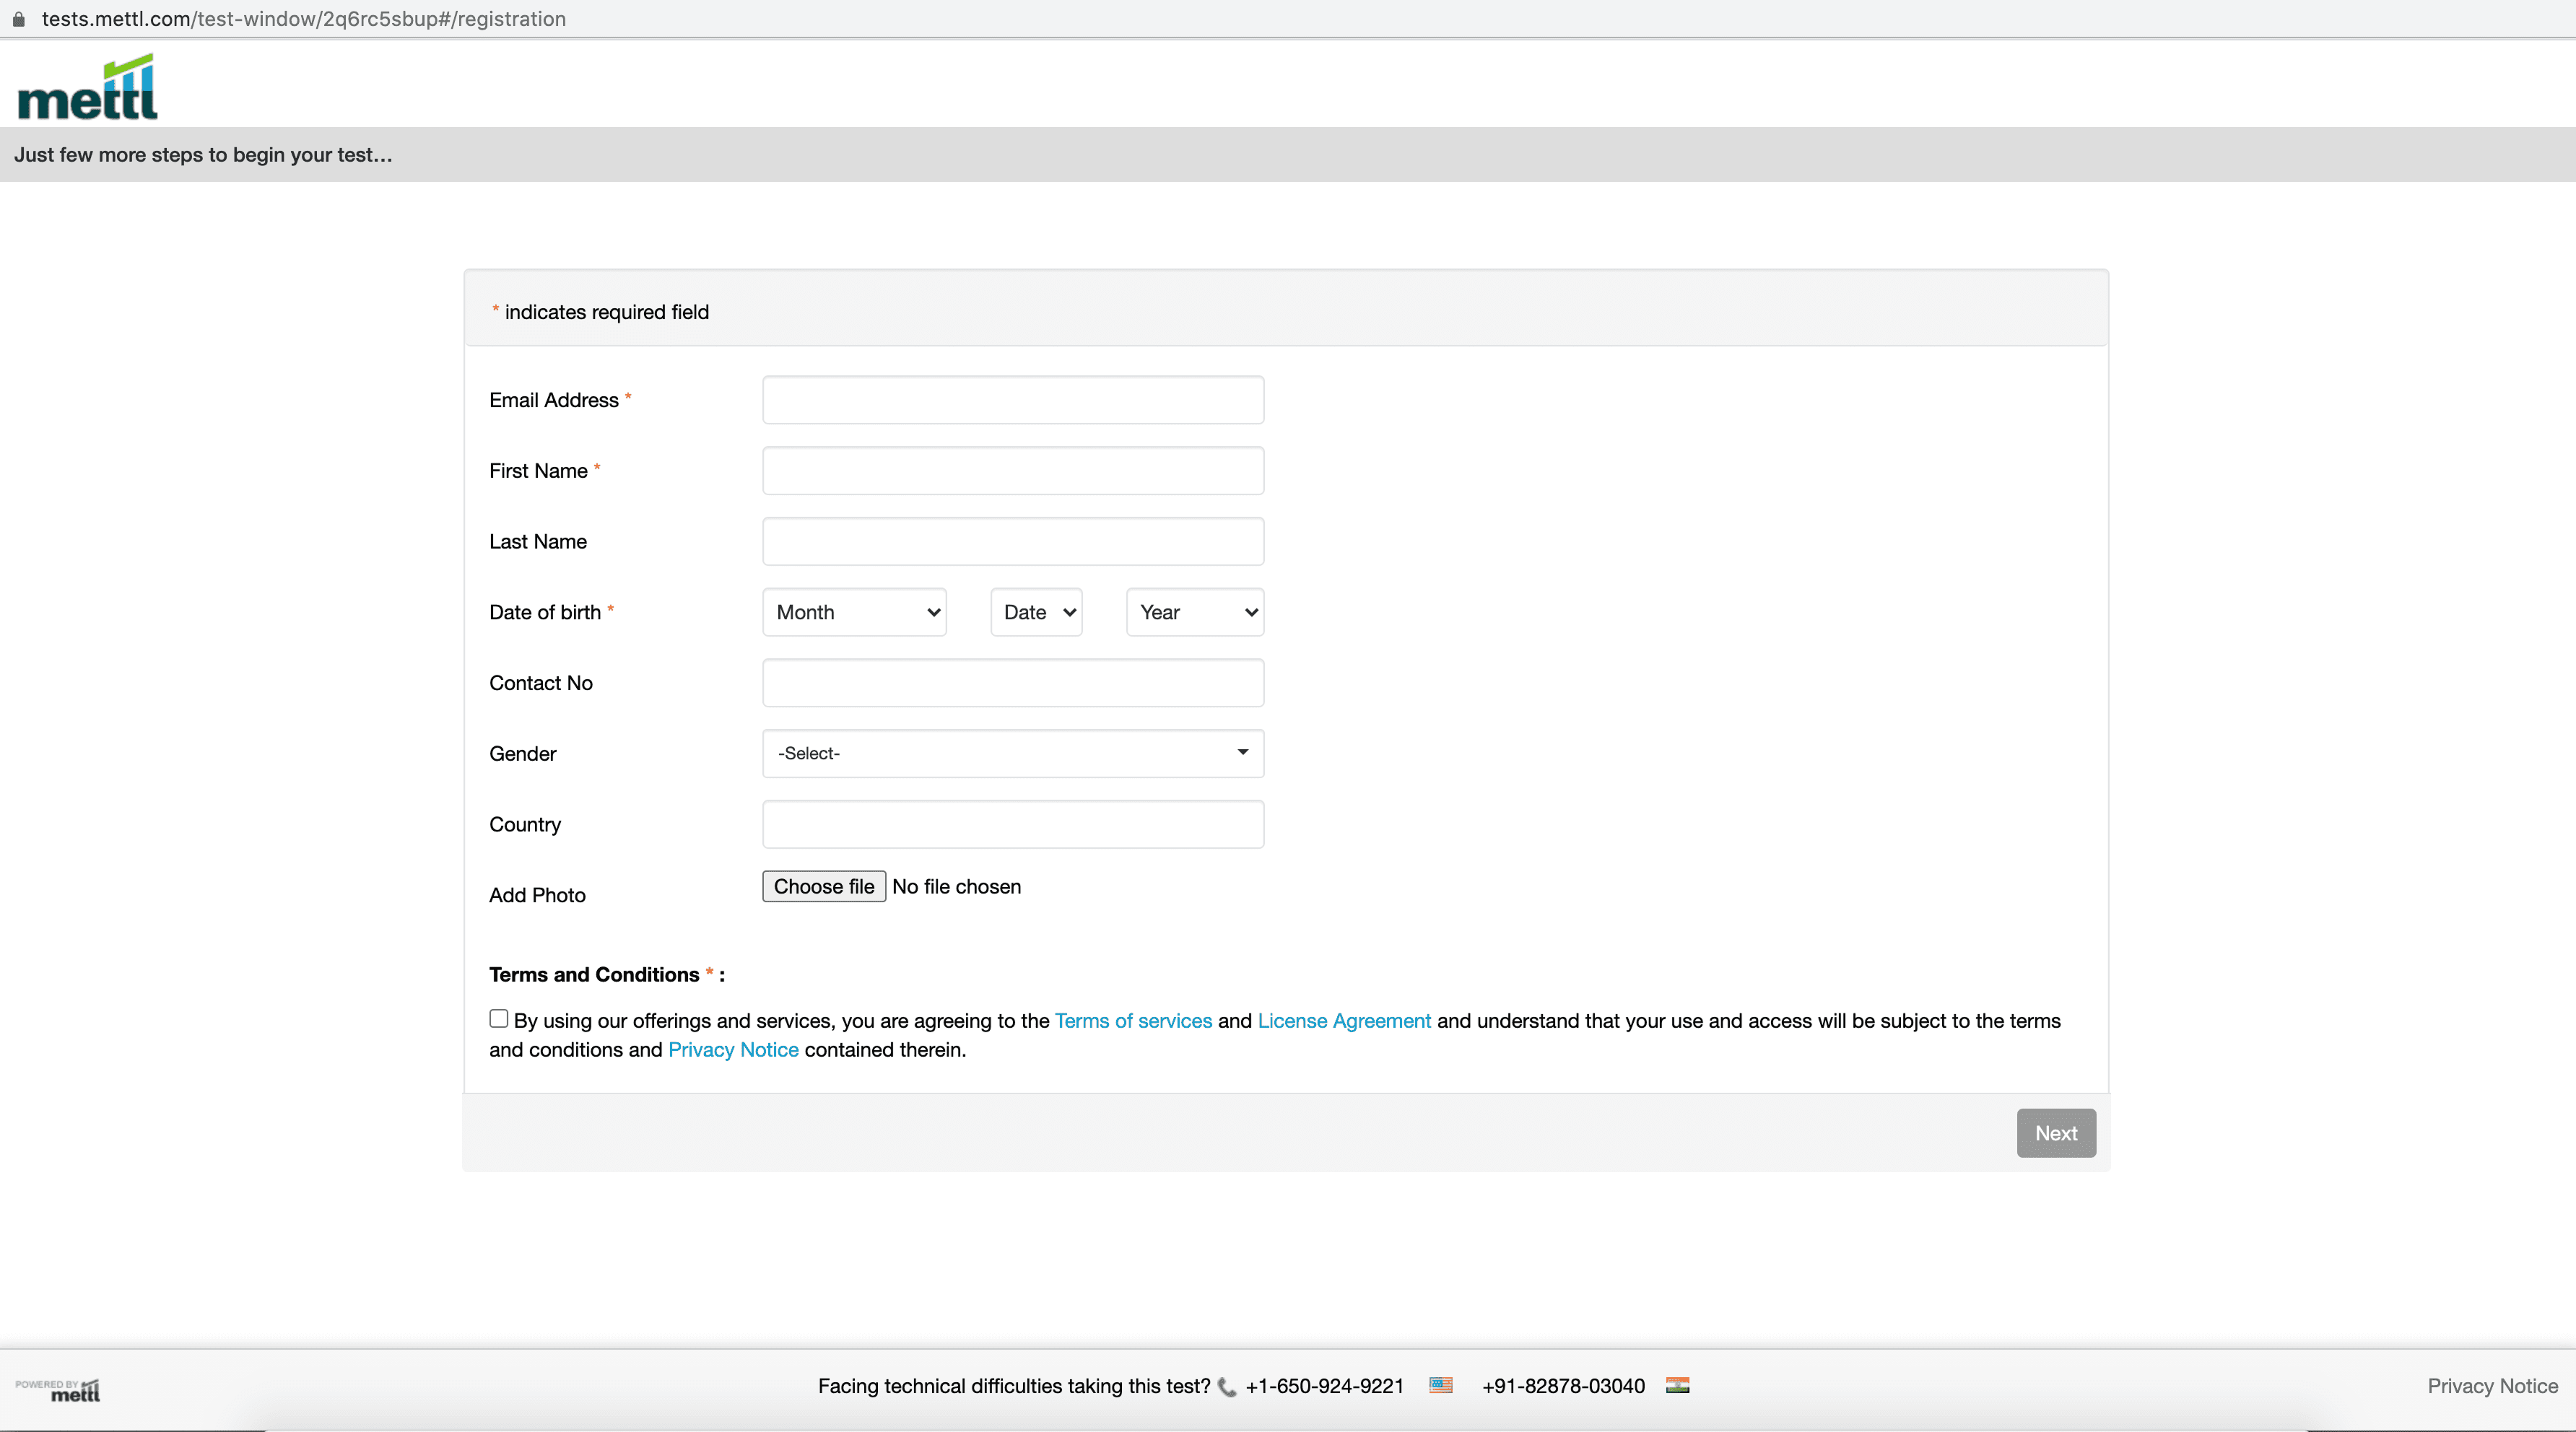Image resolution: width=2576 pixels, height=1432 pixels.
Task: Open Privacy Notice link in terms text
Action: coord(733,1049)
